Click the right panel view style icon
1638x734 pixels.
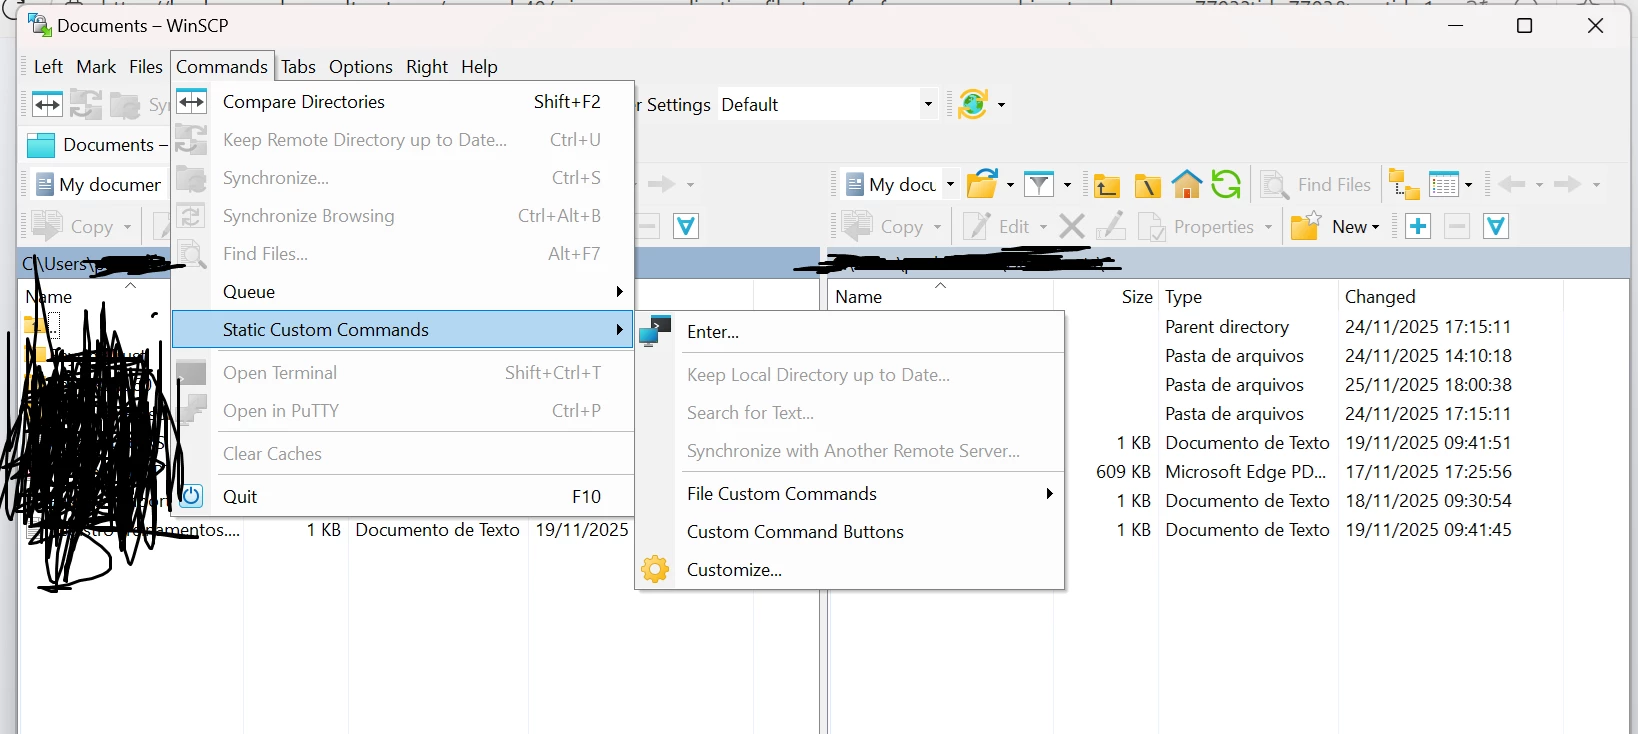click(x=1443, y=185)
